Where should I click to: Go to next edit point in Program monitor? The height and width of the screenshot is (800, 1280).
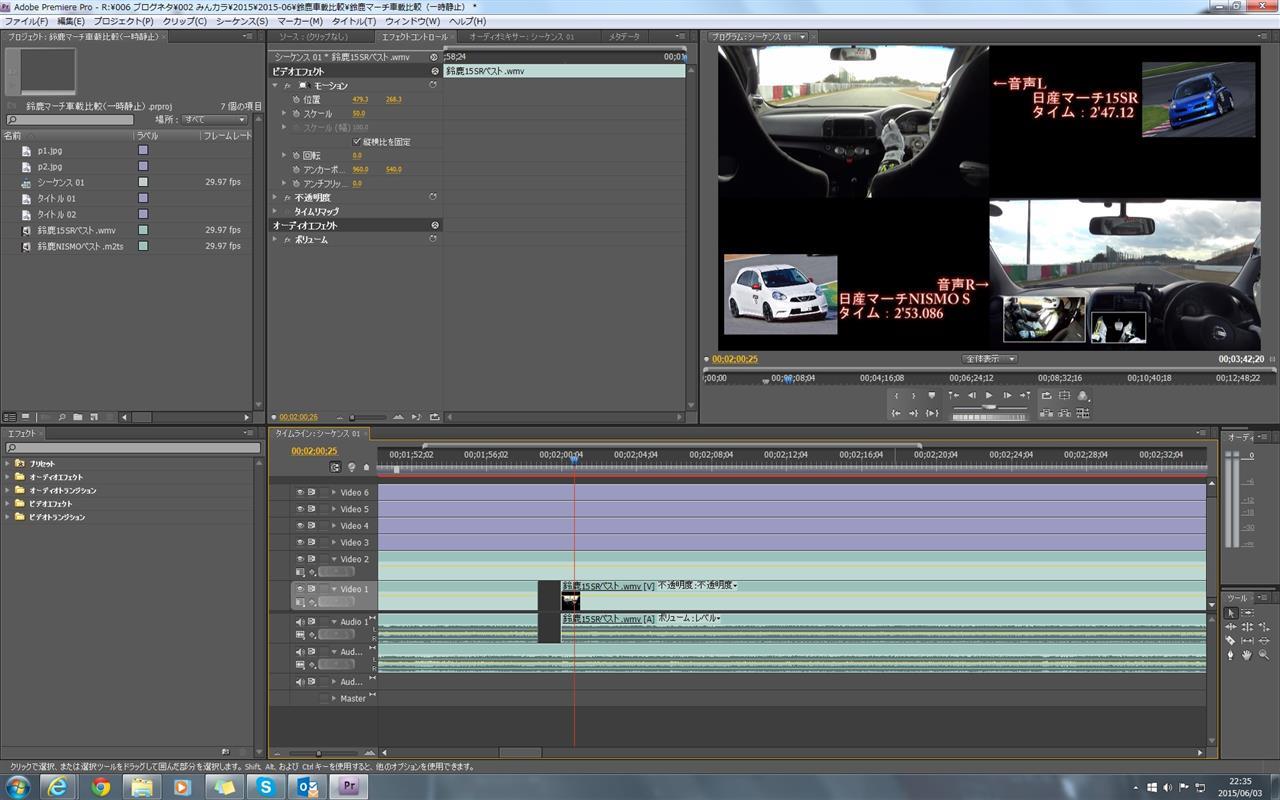point(1025,395)
